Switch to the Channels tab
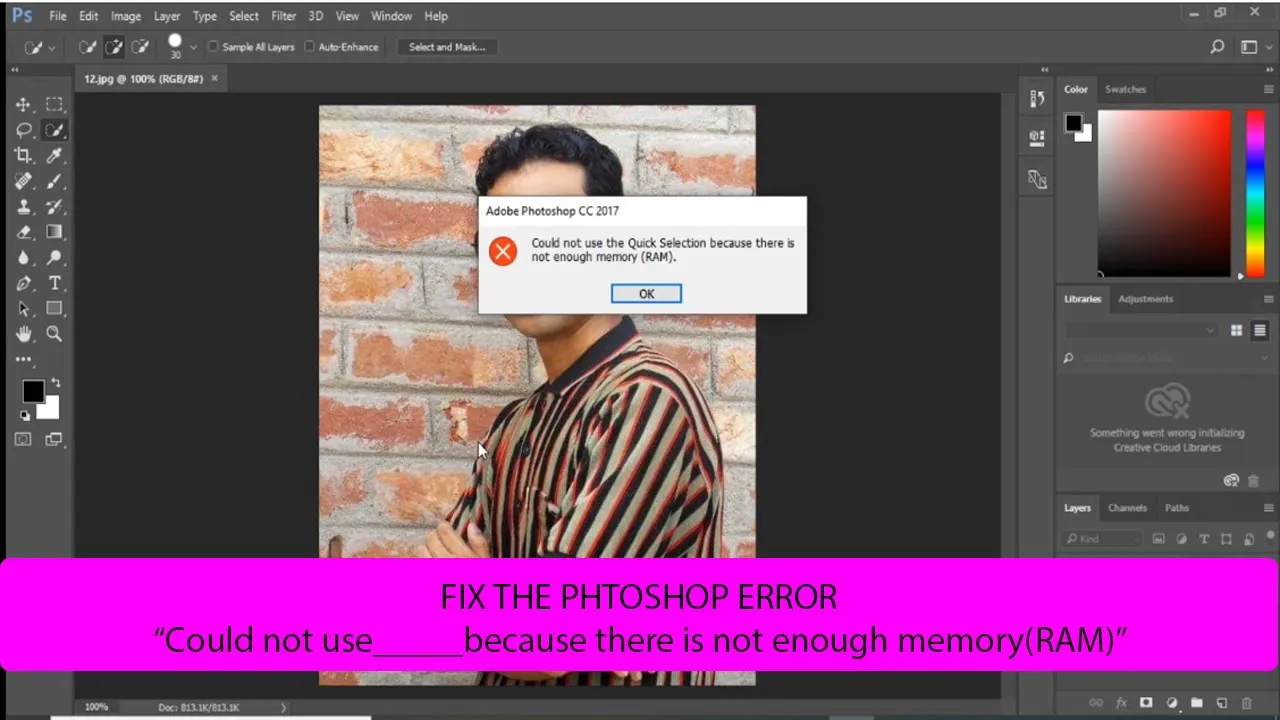This screenshot has width=1280, height=720. click(x=1127, y=508)
